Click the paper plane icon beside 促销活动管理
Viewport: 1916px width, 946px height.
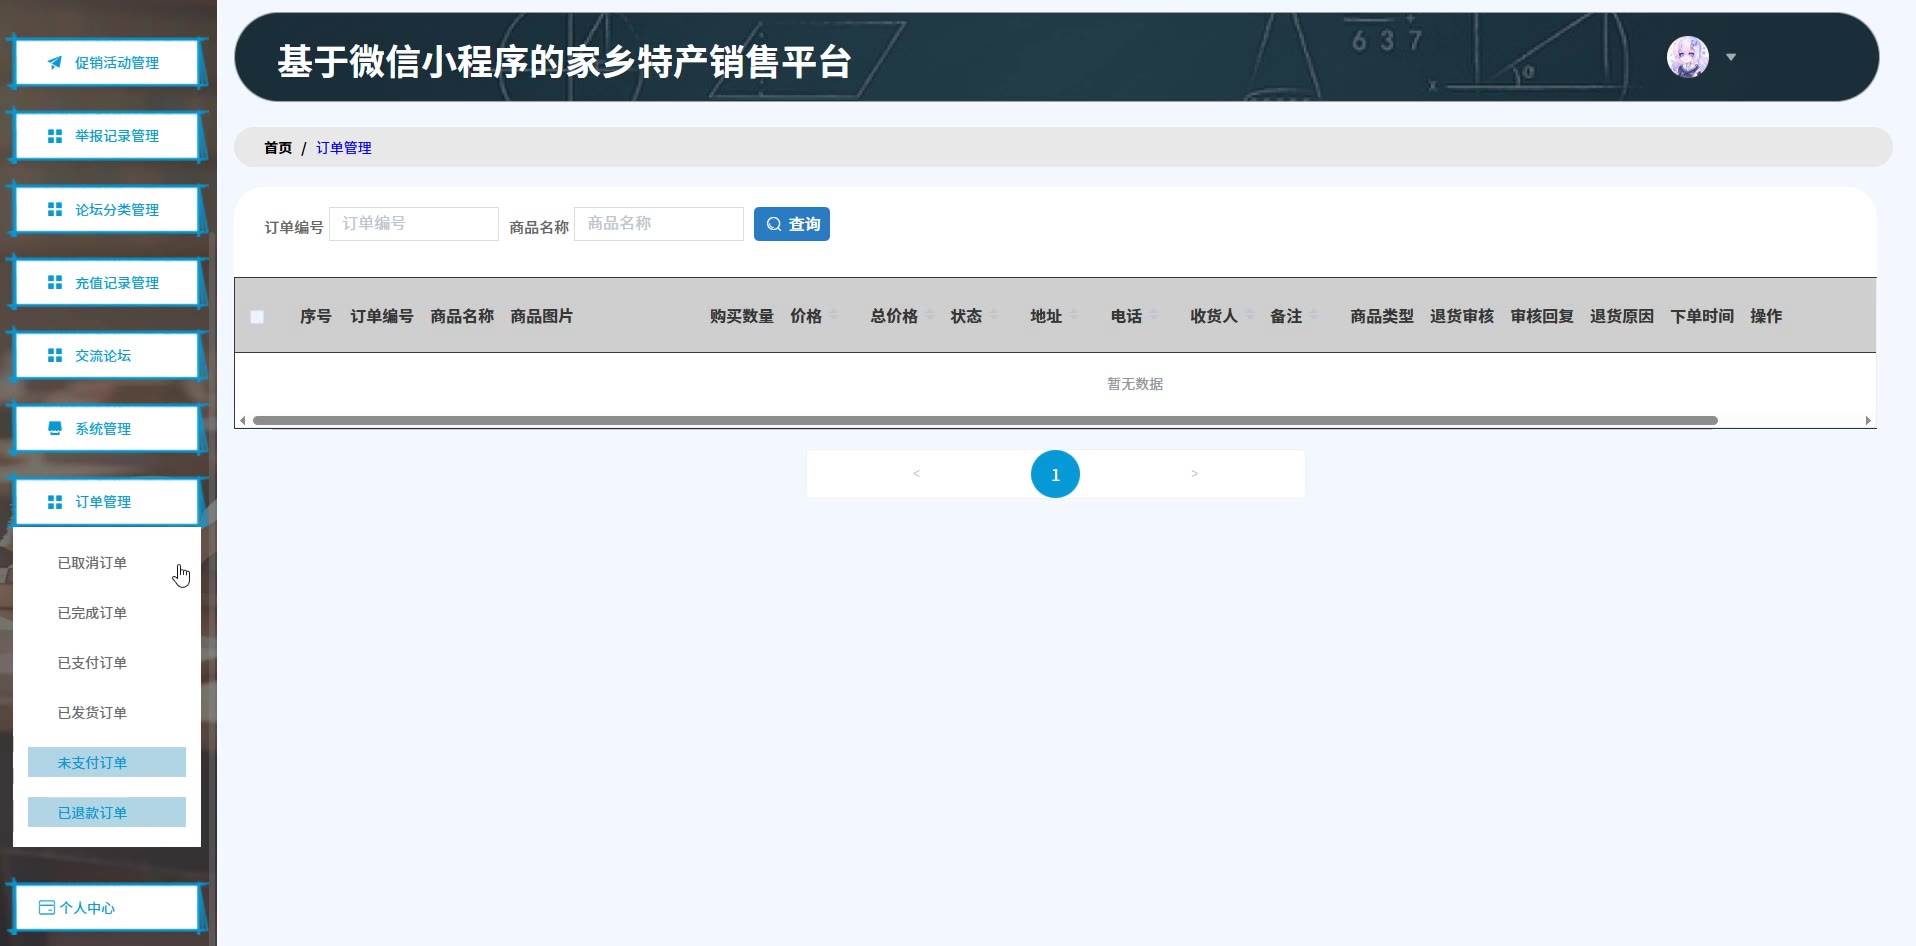coord(55,63)
